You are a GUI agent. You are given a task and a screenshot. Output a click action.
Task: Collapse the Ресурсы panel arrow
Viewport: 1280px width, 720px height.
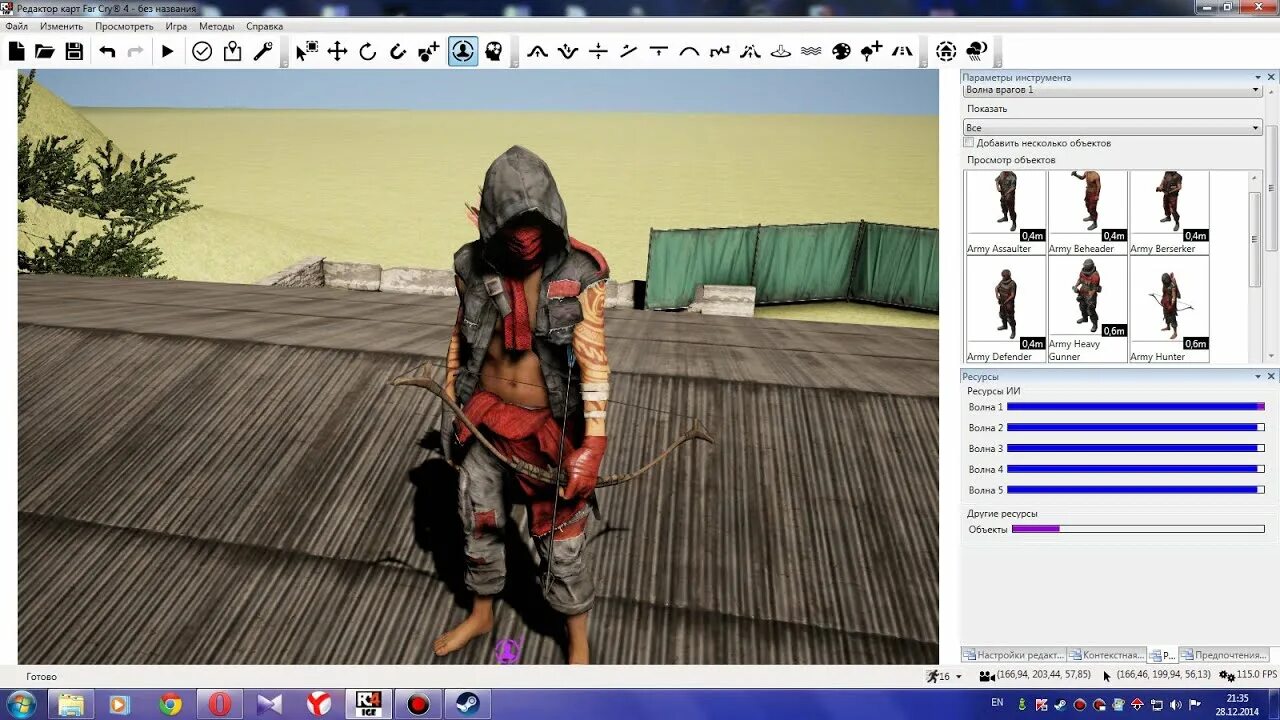(x=1258, y=376)
